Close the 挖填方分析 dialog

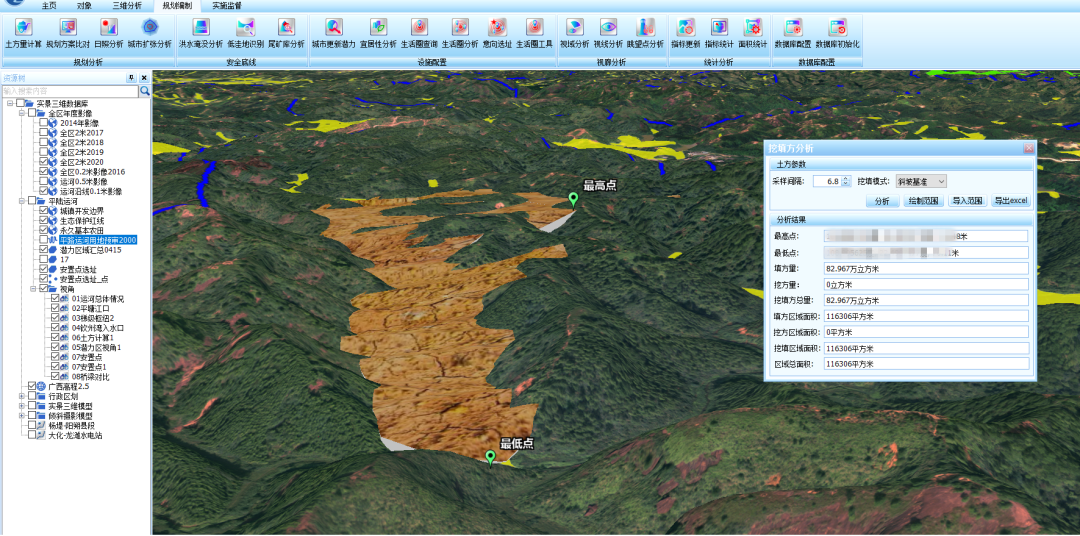click(x=1029, y=147)
